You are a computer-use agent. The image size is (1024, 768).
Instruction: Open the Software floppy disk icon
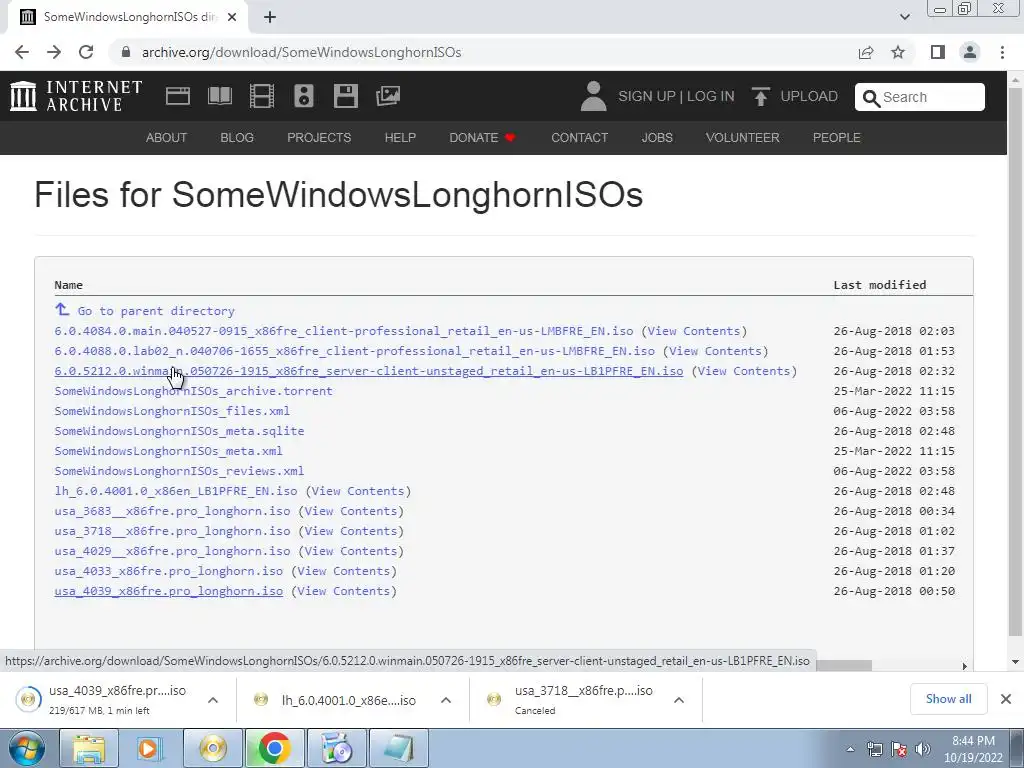click(345, 96)
